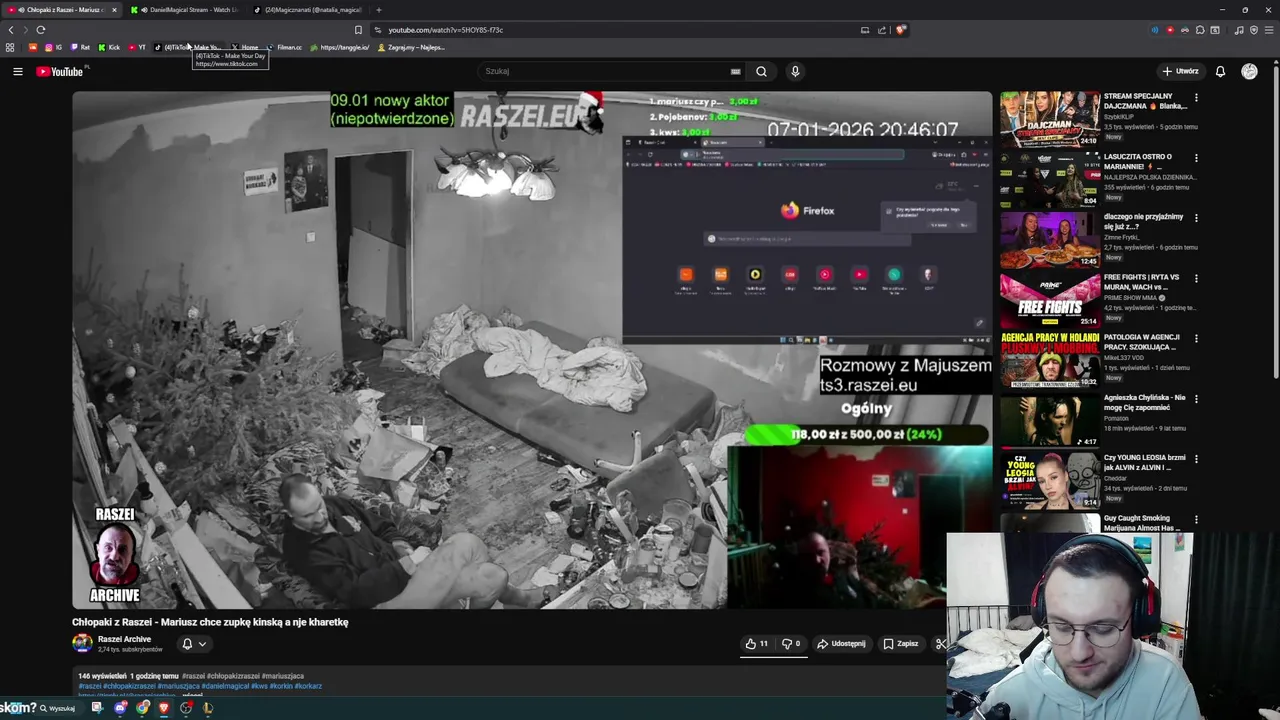
Task: Open options for Agnieszka Chylińska video
Action: (x=1196, y=399)
